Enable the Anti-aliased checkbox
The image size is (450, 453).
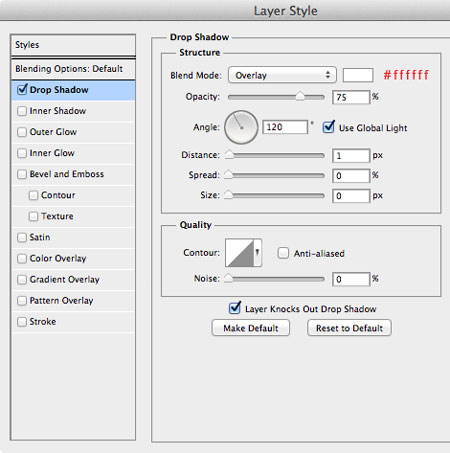[x=283, y=253]
